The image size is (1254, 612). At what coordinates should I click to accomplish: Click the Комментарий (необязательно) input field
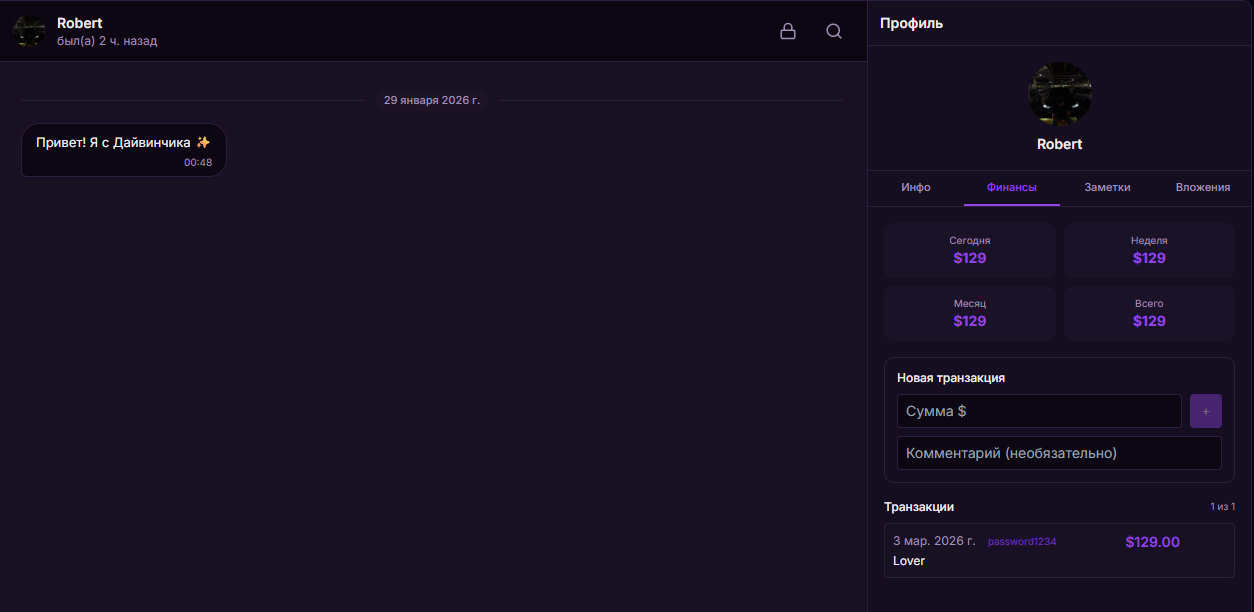tap(1059, 453)
